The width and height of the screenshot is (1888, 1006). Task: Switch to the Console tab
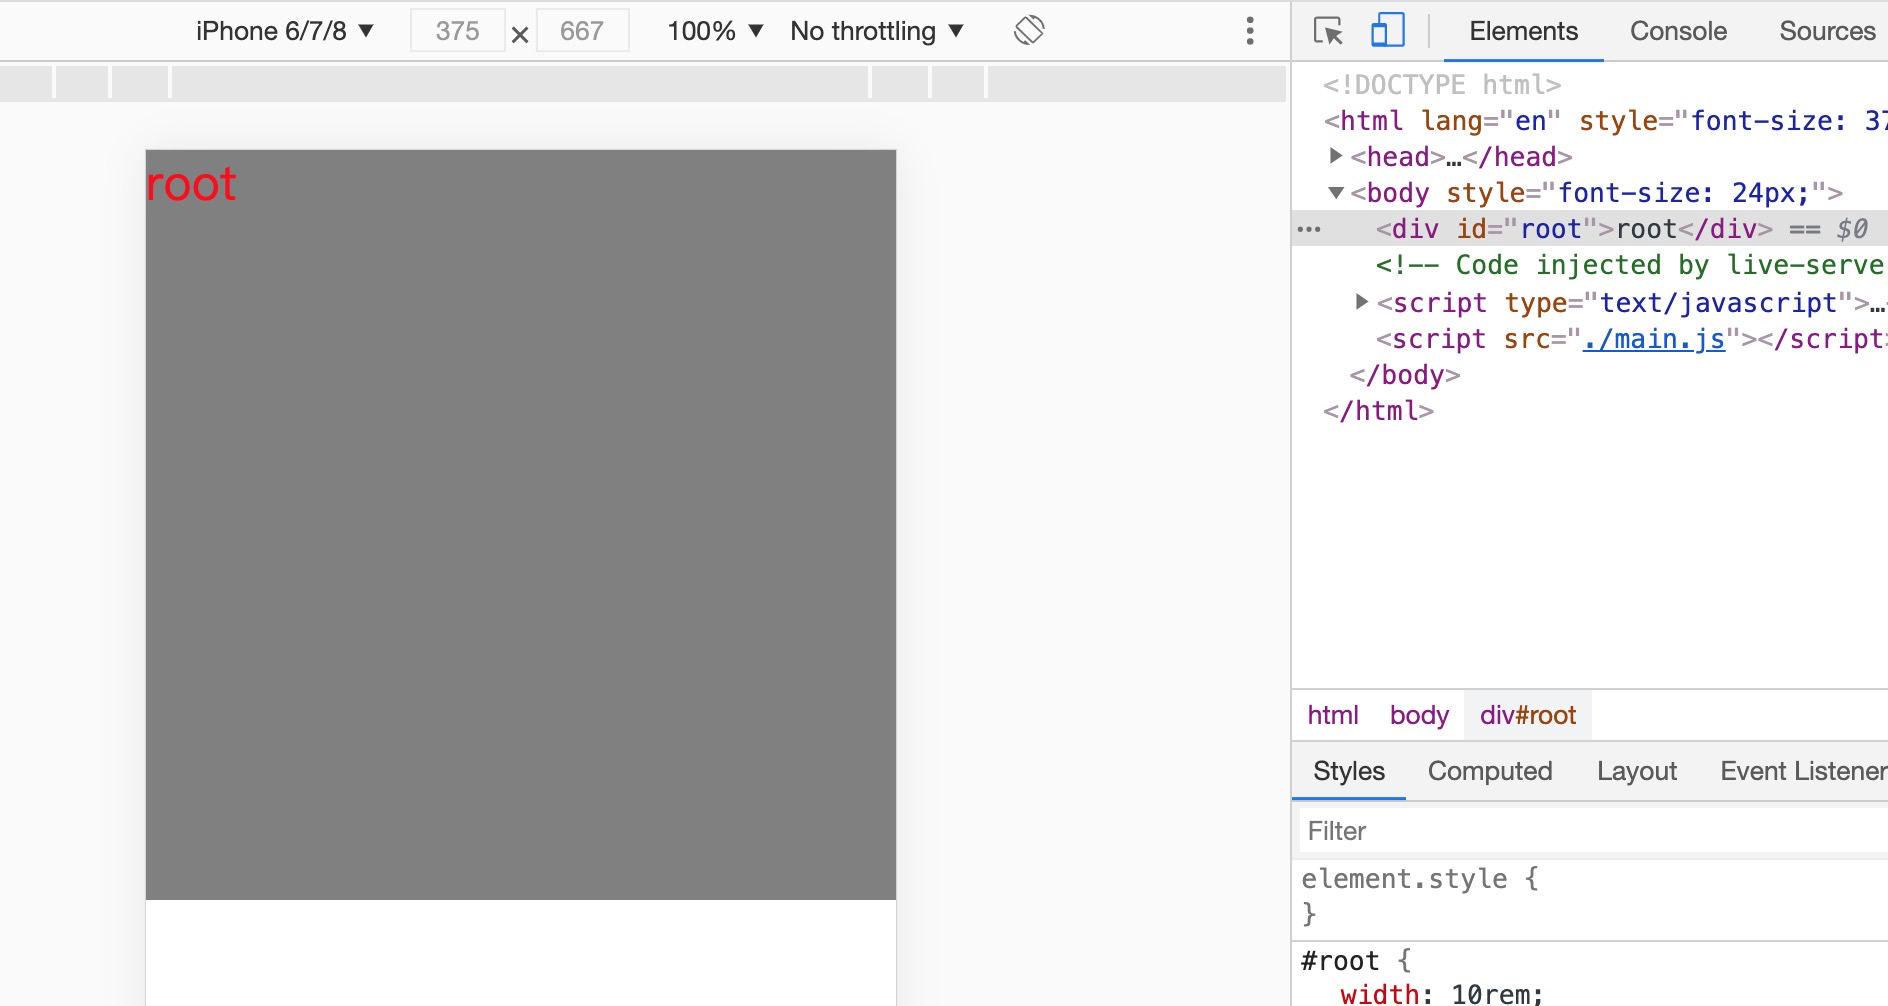1678,31
